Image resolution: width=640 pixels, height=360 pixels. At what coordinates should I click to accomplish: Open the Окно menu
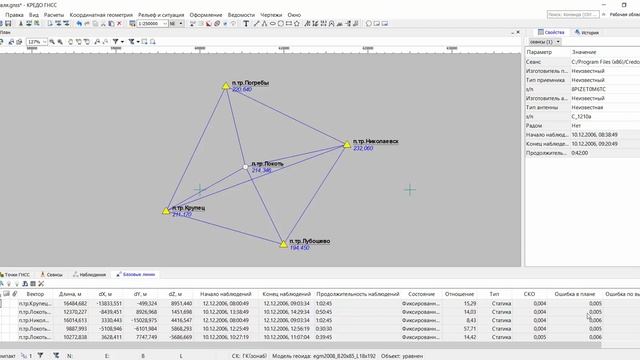294,15
